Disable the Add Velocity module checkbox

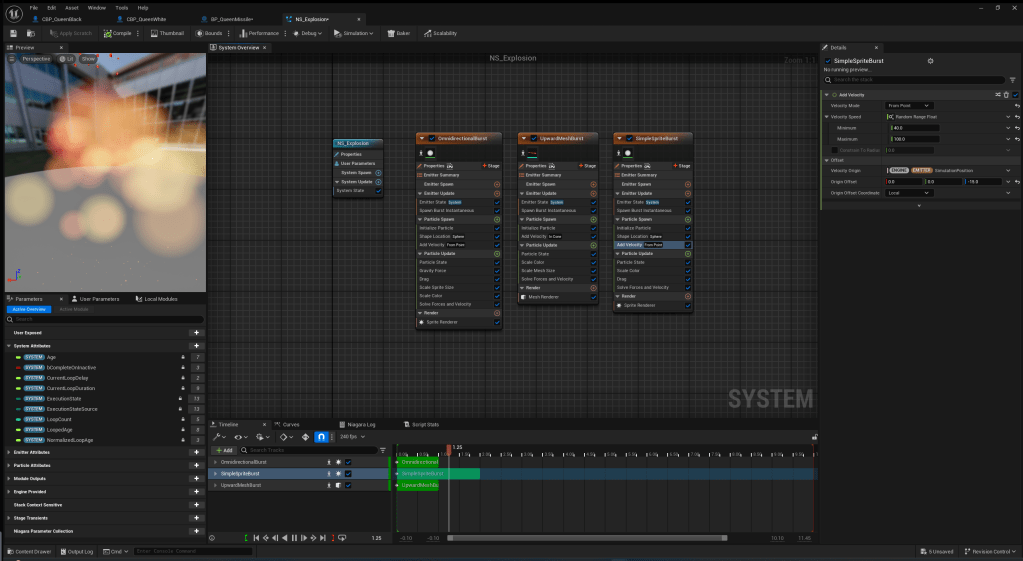coord(1016,95)
